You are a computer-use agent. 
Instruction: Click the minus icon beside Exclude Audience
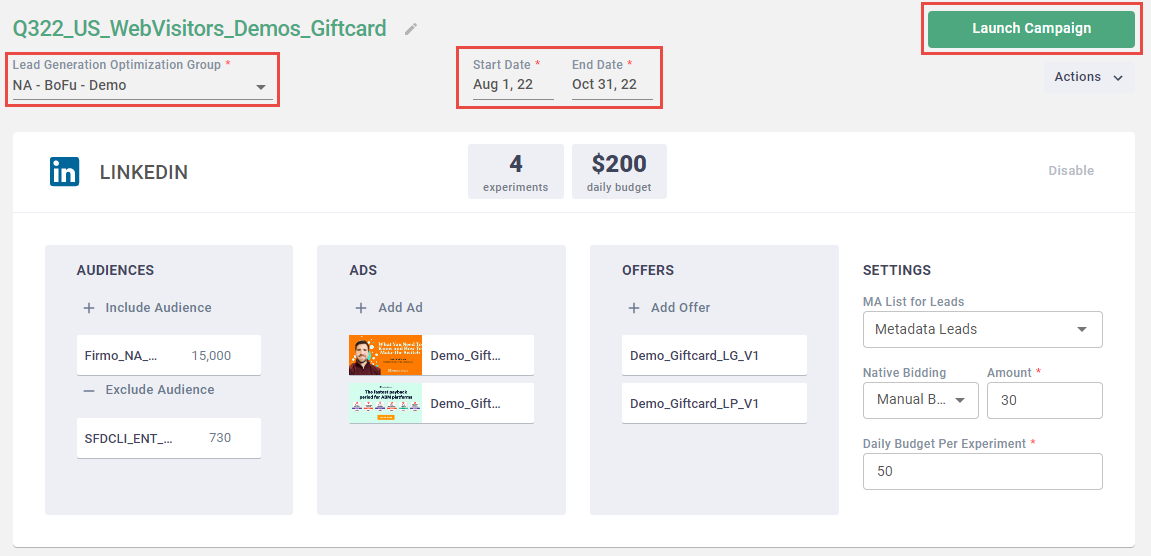pos(89,390)
